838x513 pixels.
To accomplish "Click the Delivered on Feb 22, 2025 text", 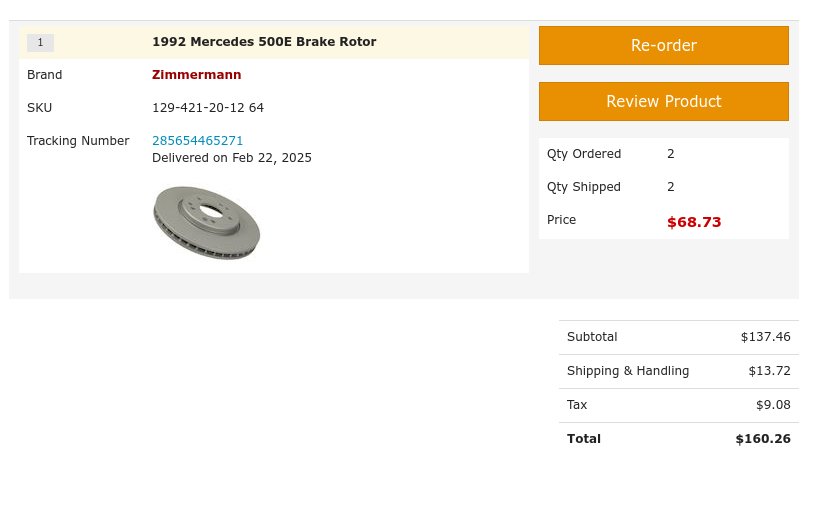I will [x=232, y=158].
